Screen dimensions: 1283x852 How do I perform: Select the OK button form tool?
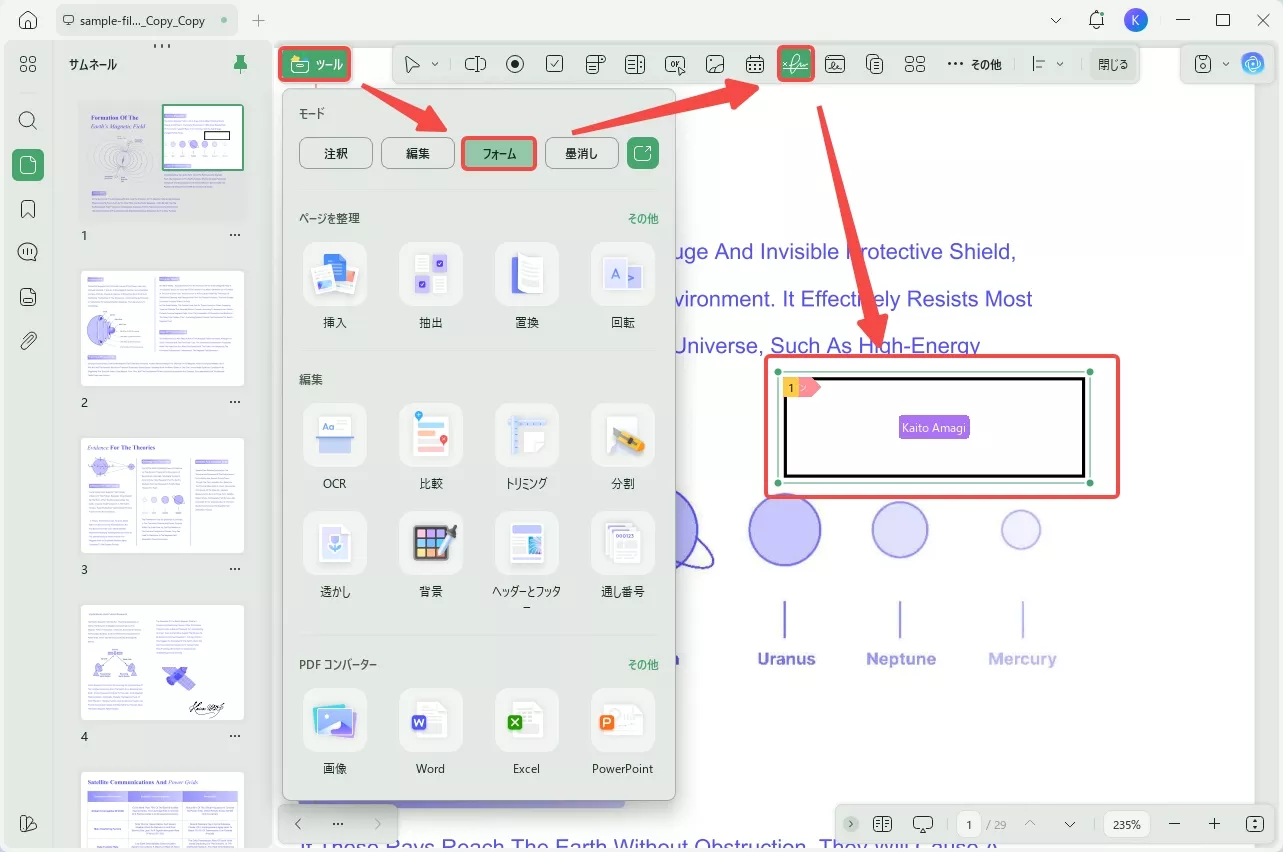(675, 64)
